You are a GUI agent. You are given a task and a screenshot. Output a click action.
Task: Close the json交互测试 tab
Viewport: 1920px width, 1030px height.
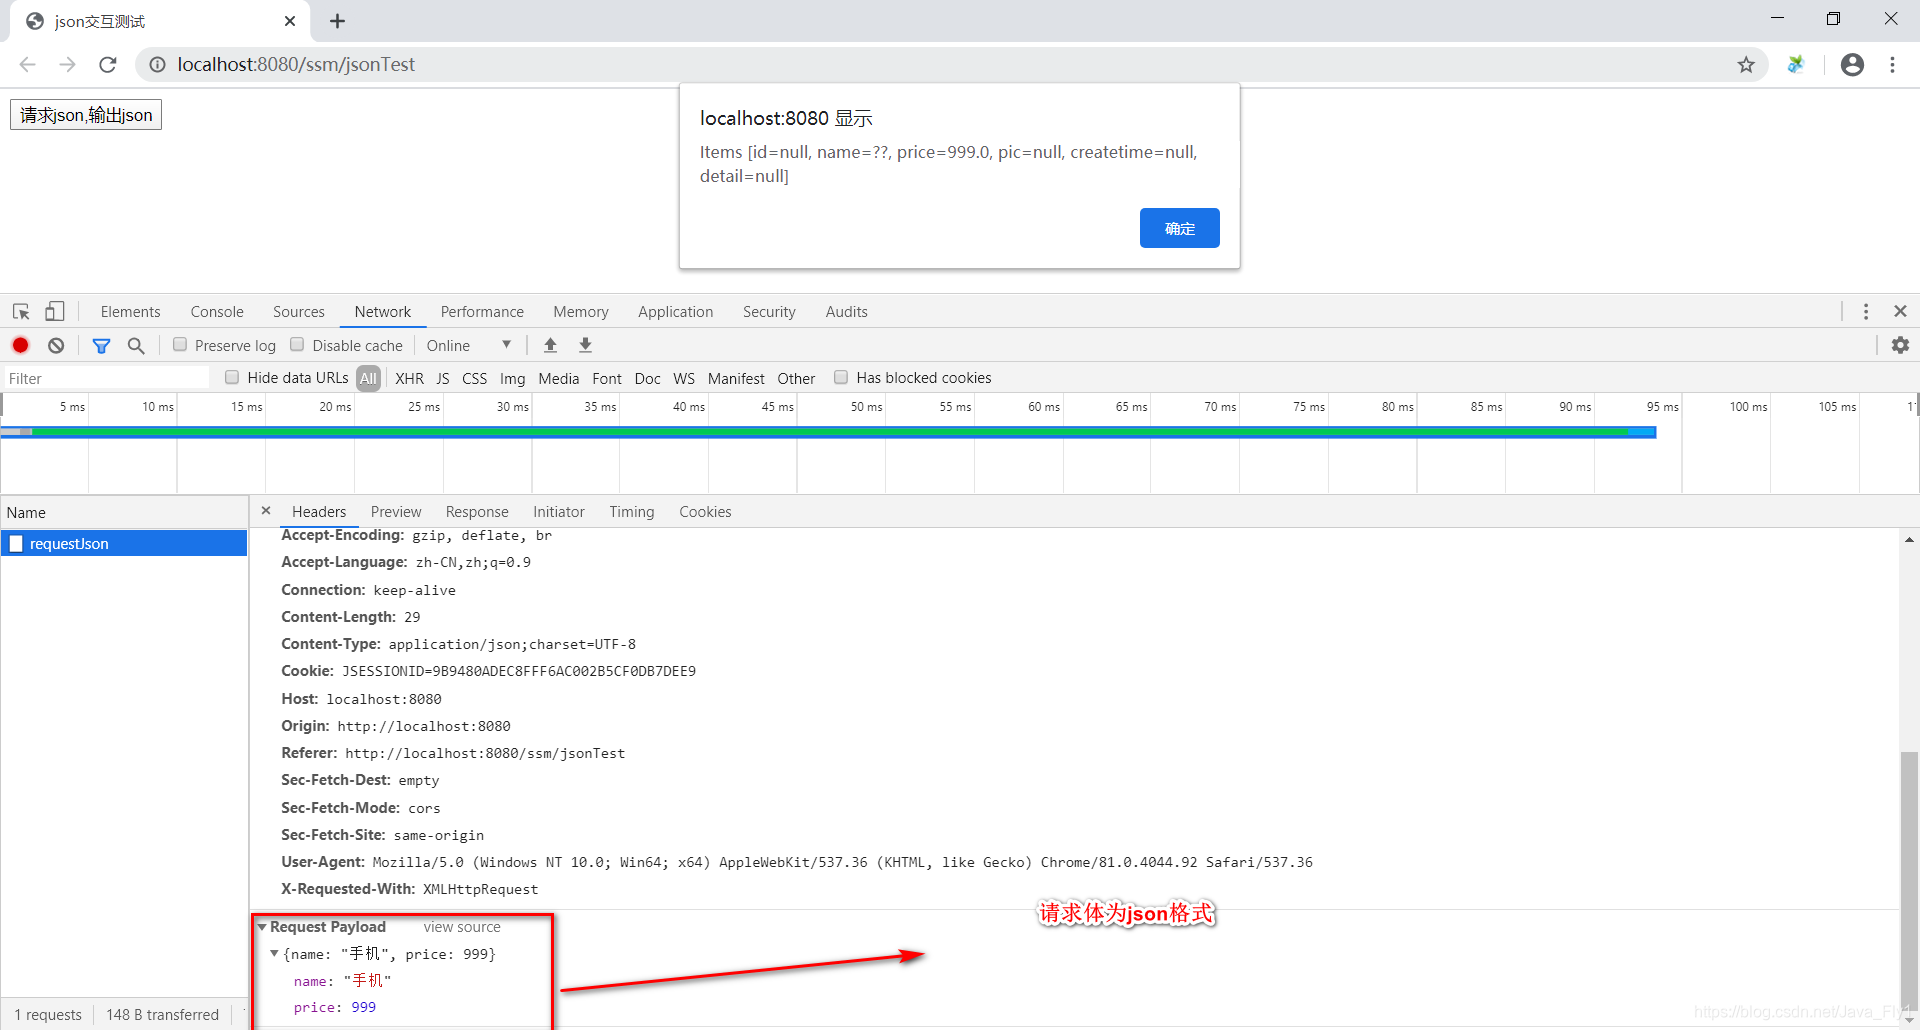click(x=290, y=21)
